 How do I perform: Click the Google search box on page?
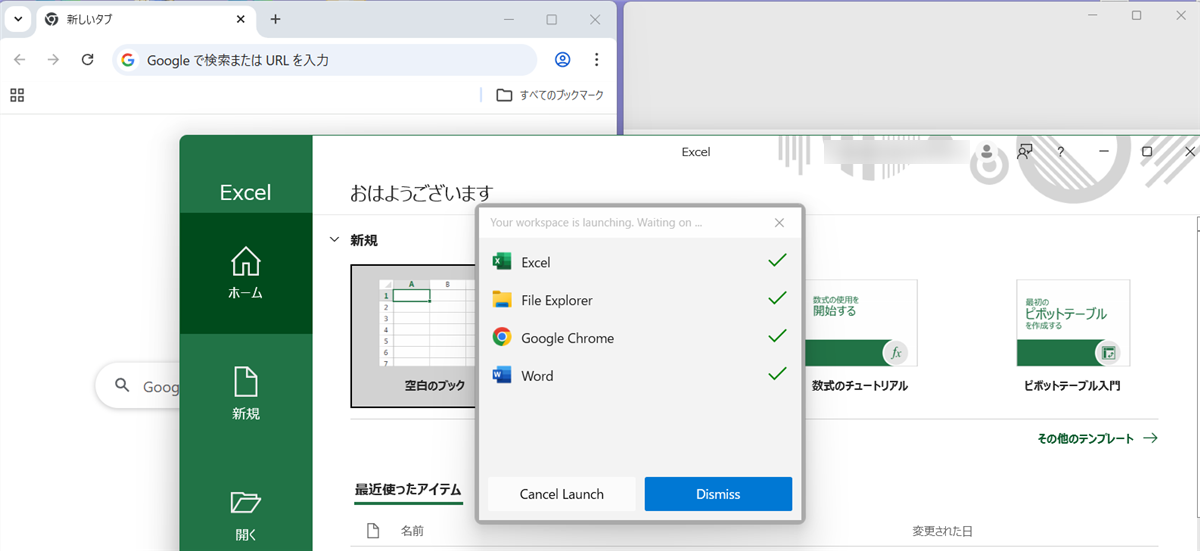[x=139, y=386]
